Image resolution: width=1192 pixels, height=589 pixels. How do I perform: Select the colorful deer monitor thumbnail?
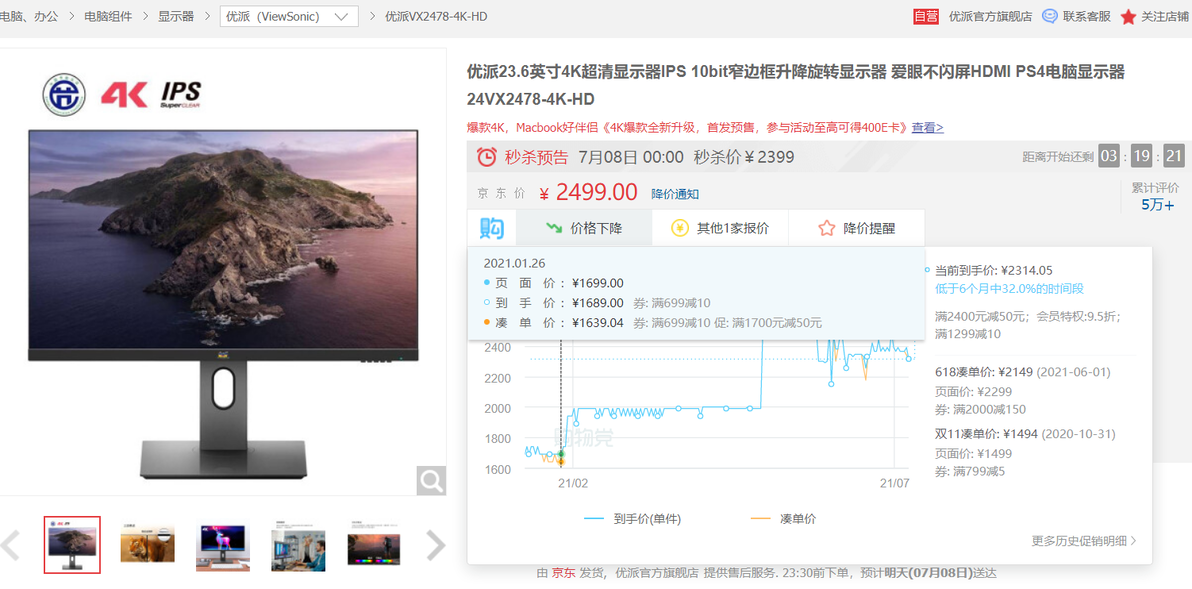(223, 544)
